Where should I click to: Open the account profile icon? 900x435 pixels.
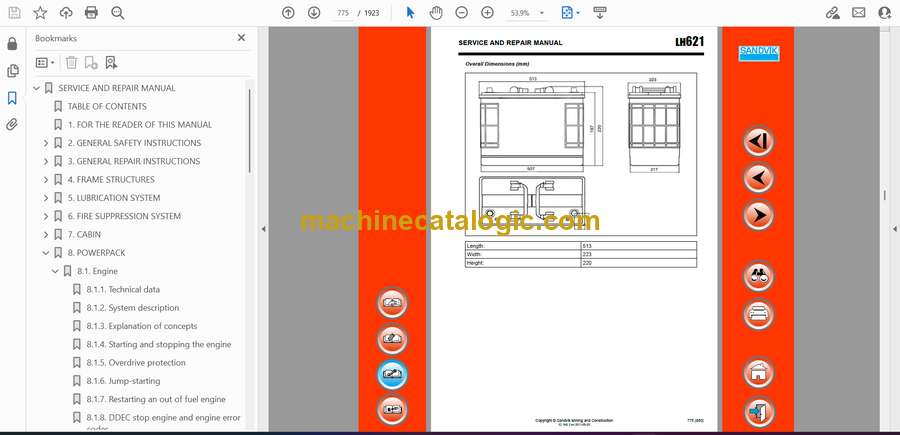point(885,13)
